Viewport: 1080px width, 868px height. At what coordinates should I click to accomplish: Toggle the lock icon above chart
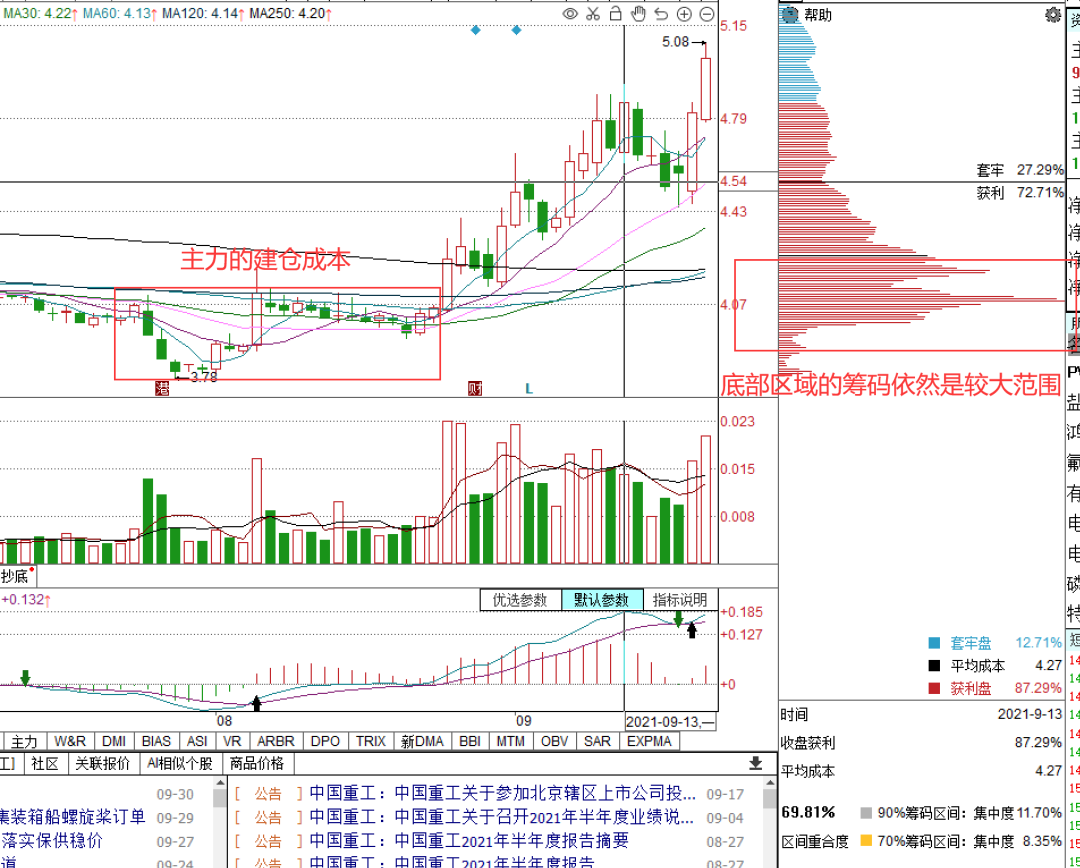tap(616, 14)
